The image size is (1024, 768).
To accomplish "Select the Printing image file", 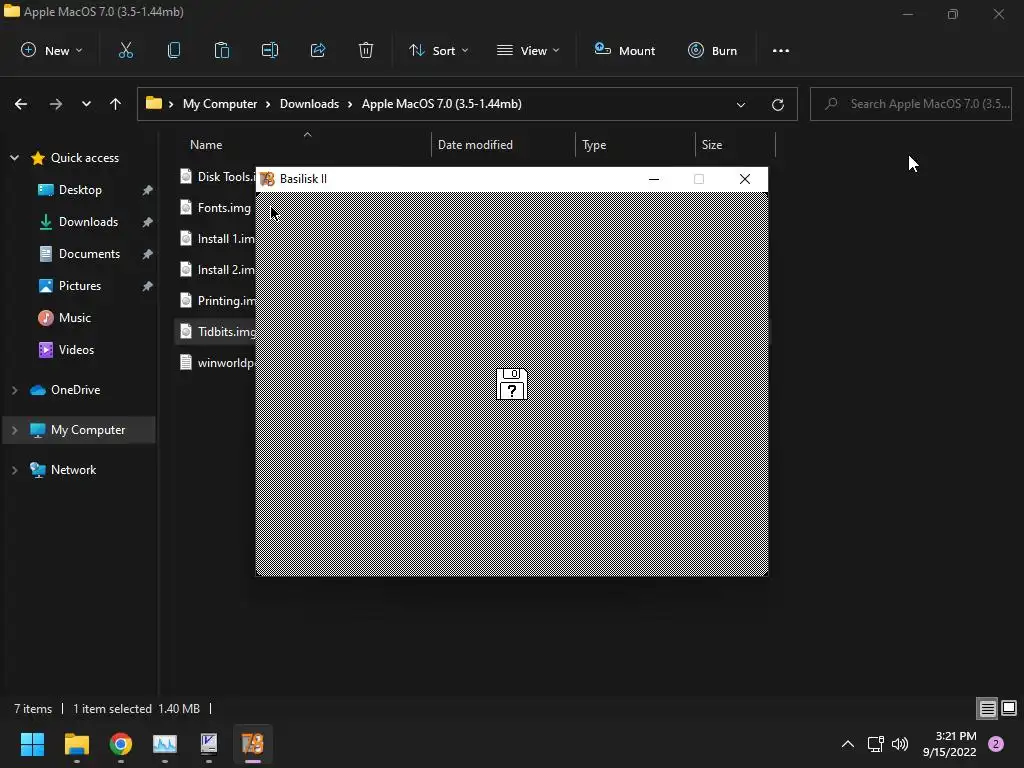I will (217, 300).
